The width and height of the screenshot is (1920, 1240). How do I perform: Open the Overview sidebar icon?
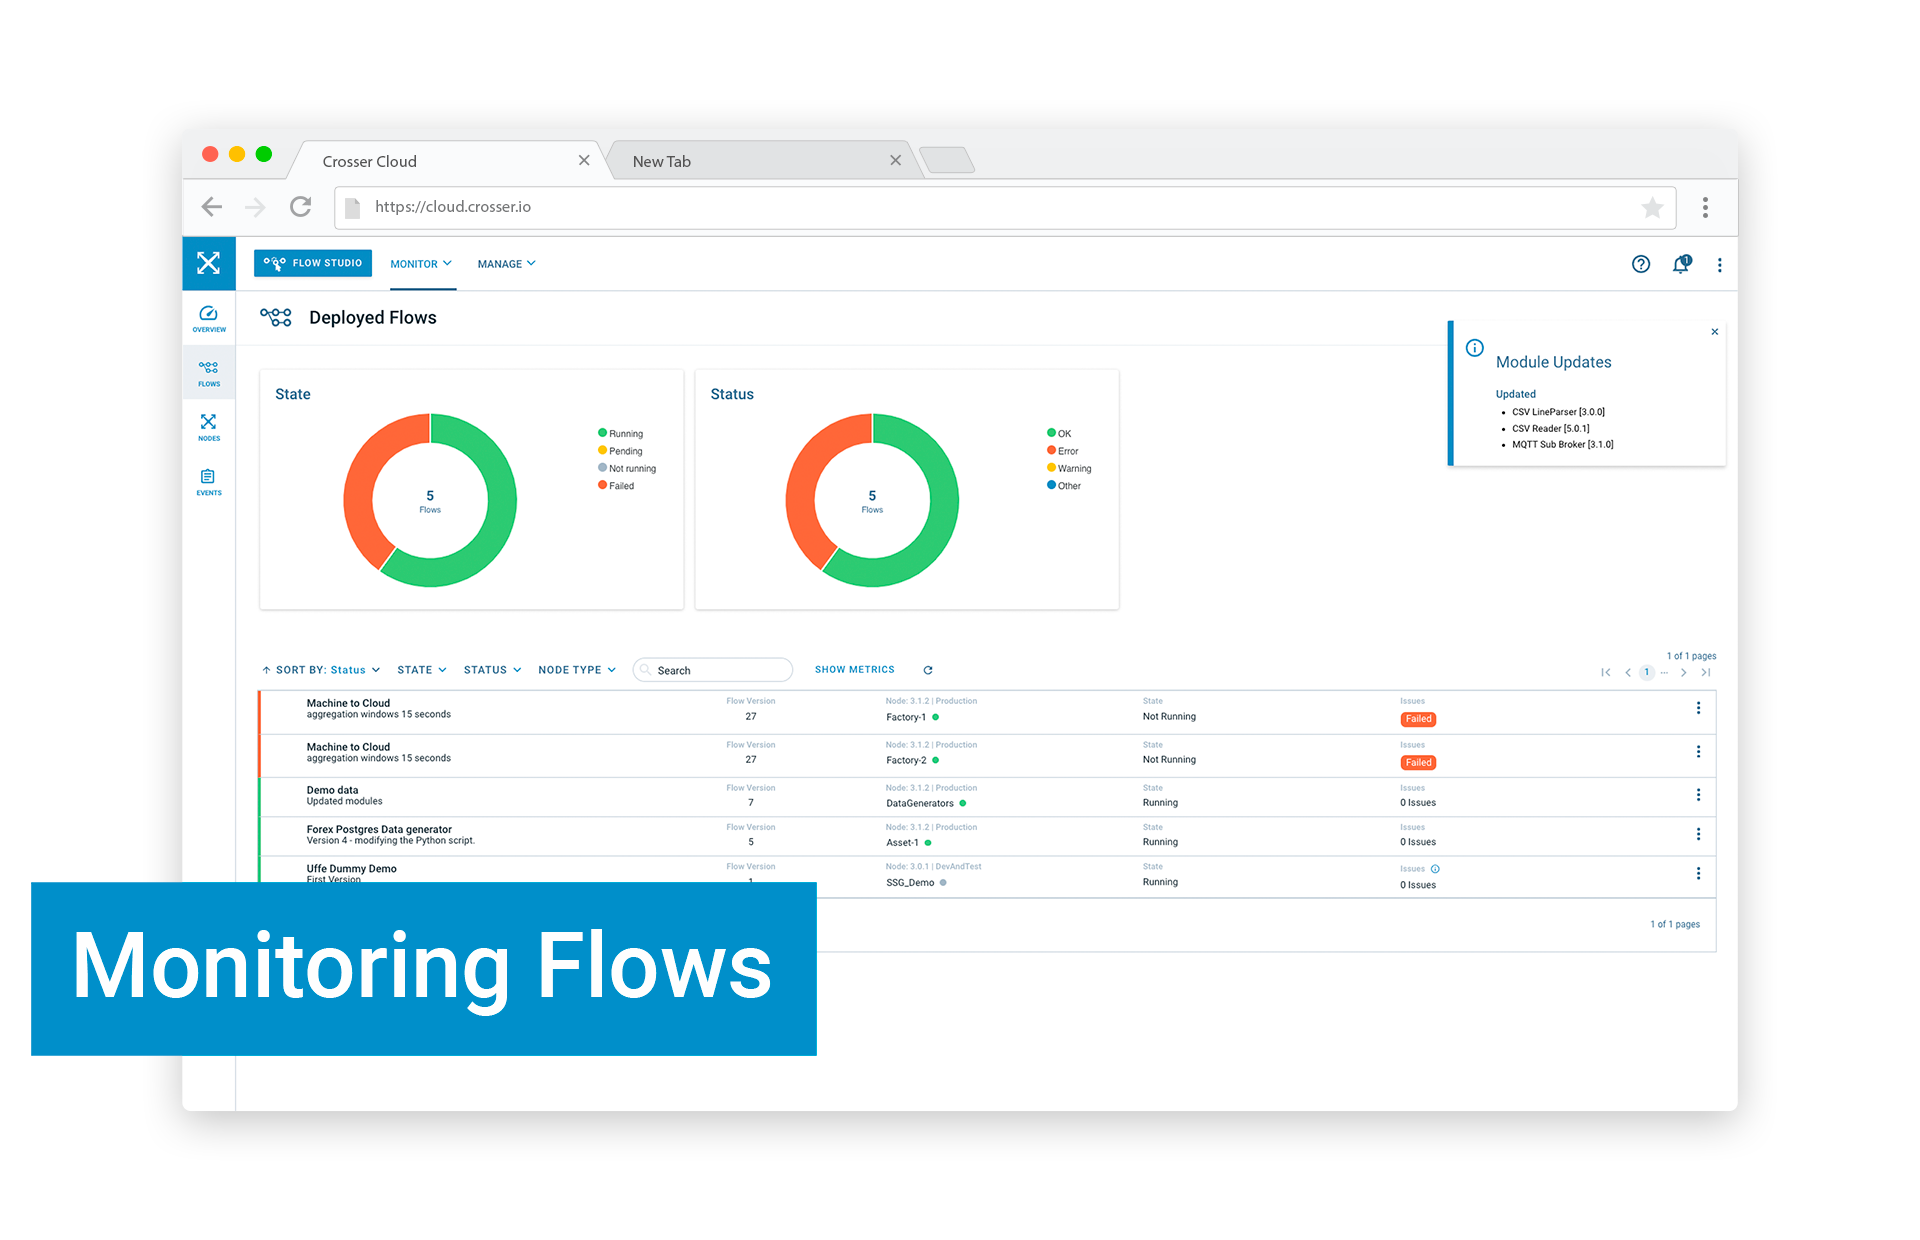click(x=209, y=319)
